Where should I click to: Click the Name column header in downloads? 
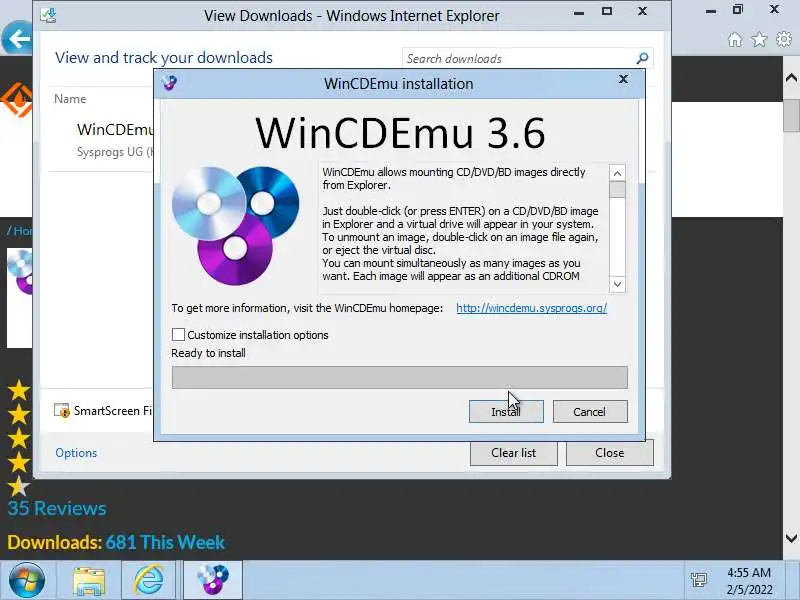[70, 99]
